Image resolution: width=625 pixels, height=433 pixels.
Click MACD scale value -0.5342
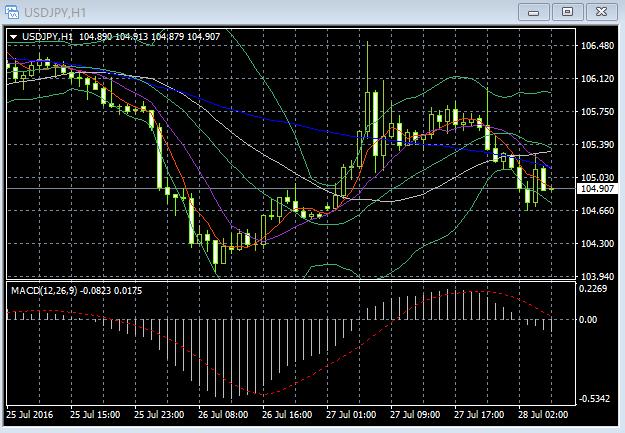click(594, 399)
